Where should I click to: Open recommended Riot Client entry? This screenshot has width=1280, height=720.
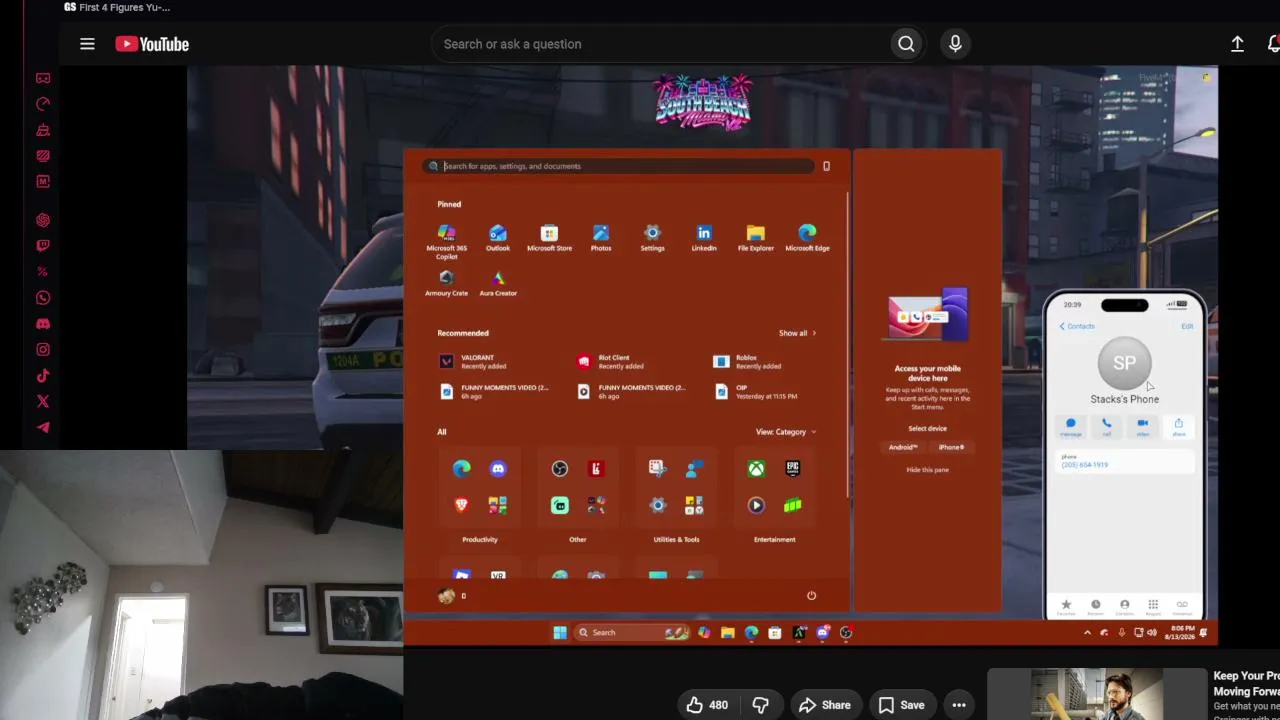click(x=612, y=362)
